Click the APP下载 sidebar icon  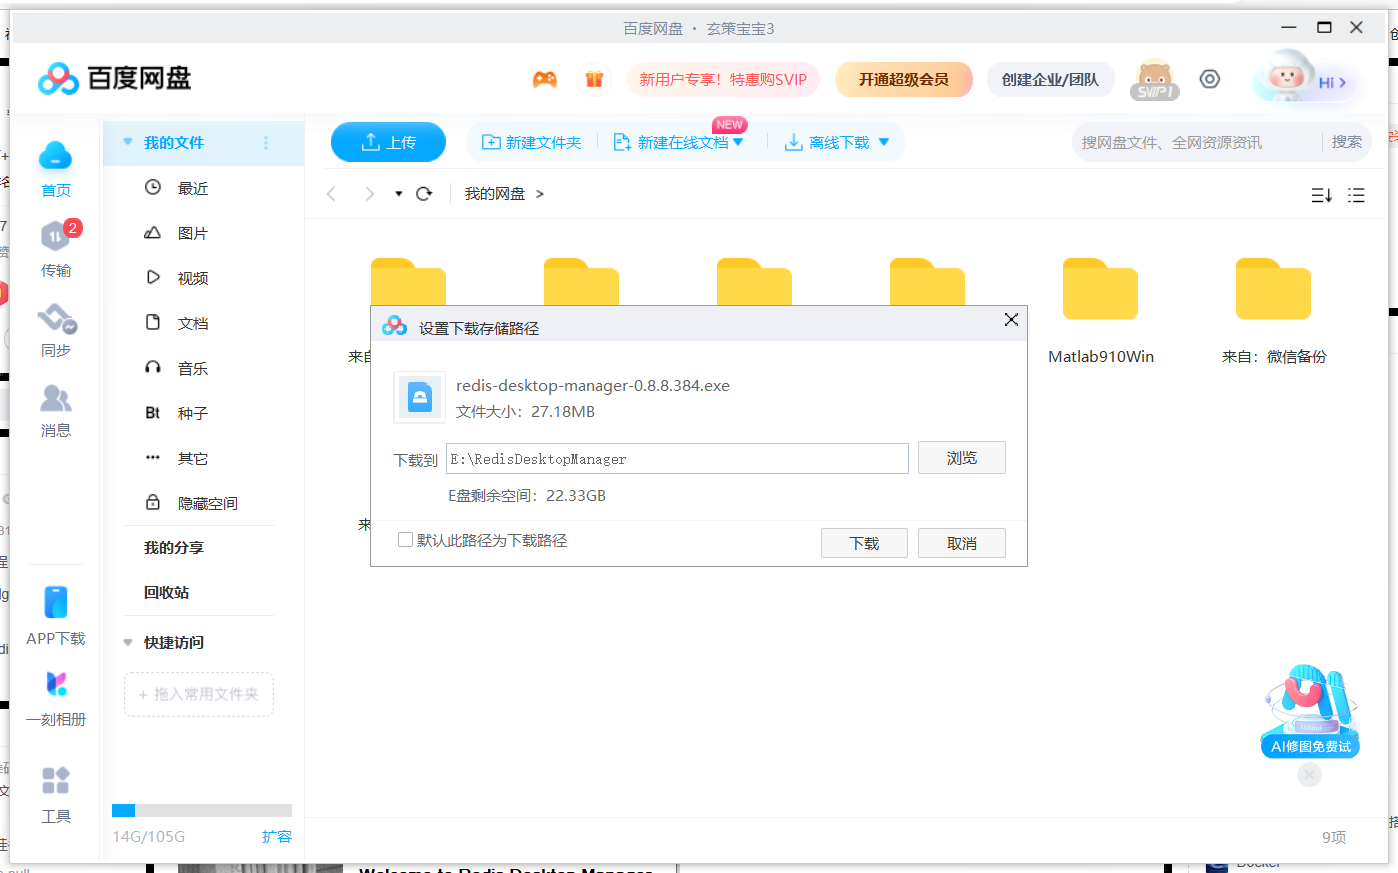point(56,616)
